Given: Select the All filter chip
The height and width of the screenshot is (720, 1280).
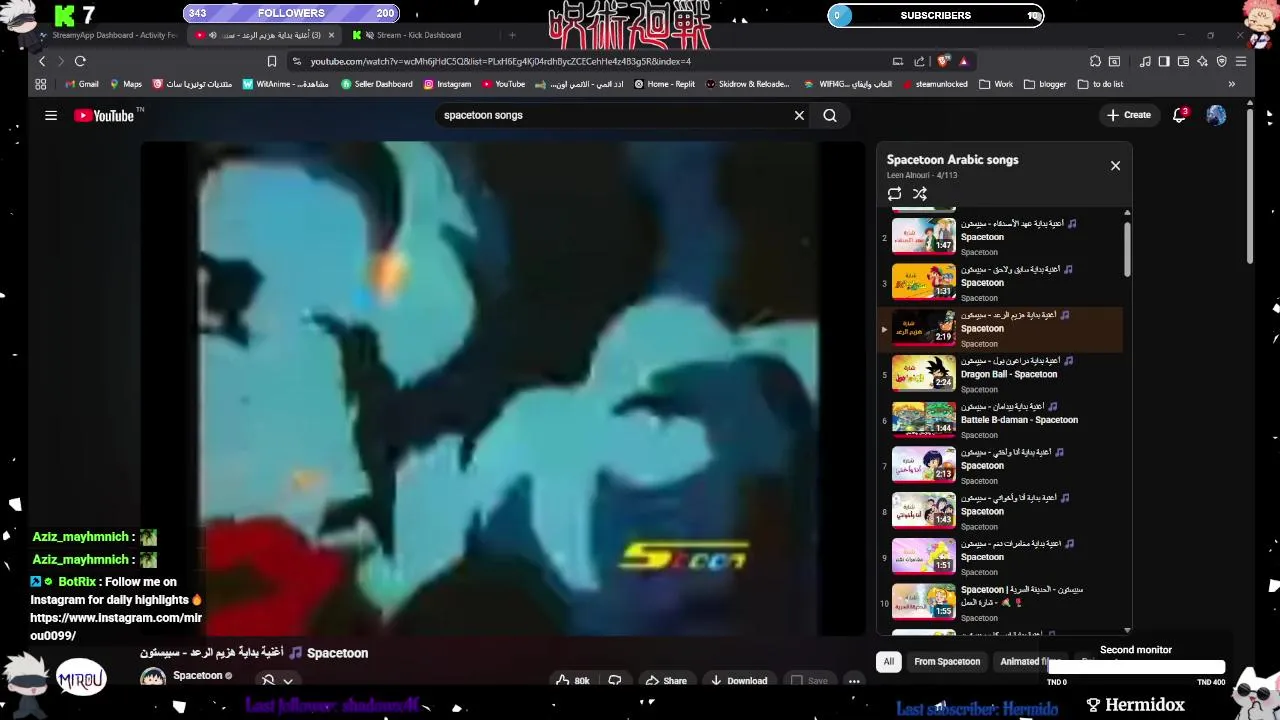Looking at the screenshot, I should tap(888, 661).
